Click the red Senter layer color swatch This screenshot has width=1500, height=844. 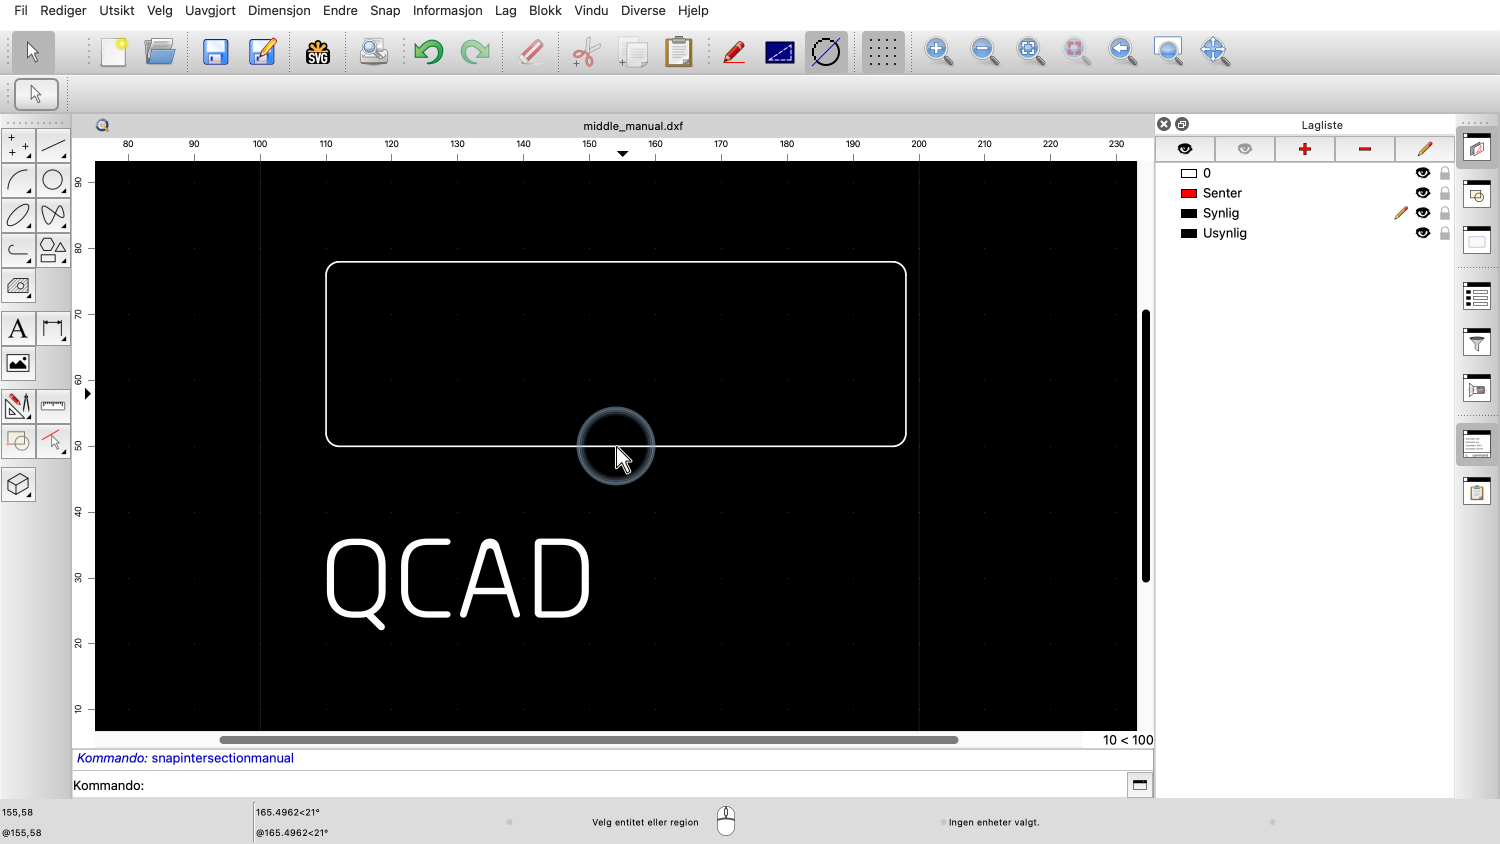[x=1189, y=193]
